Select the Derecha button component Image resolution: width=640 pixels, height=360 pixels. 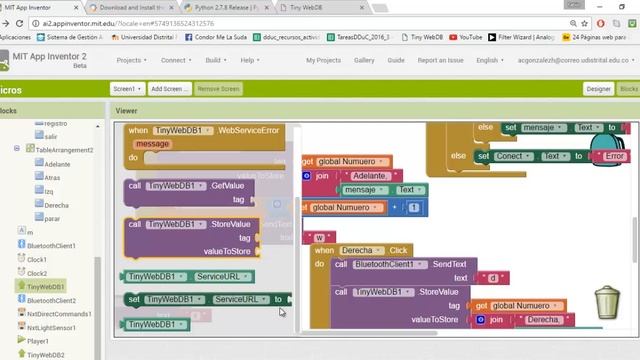point(51,205)
